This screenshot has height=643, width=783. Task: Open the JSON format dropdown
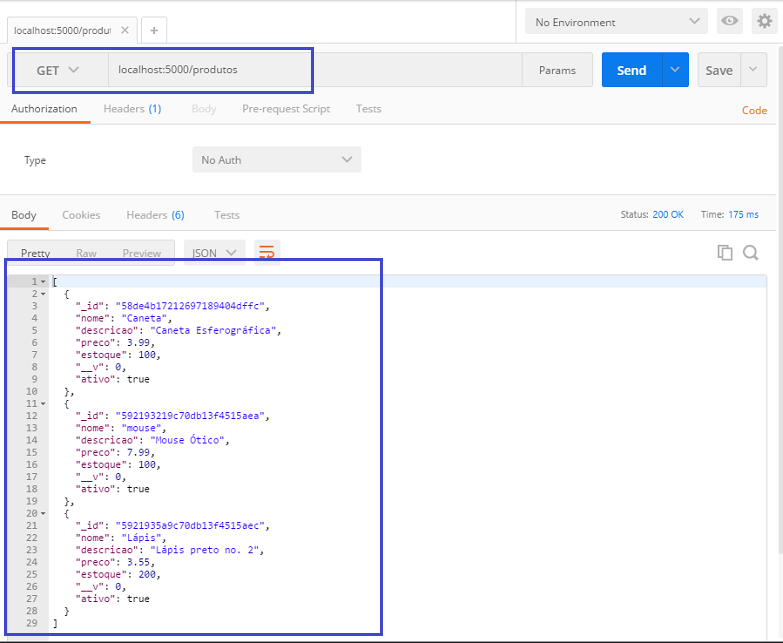(214, 253)
